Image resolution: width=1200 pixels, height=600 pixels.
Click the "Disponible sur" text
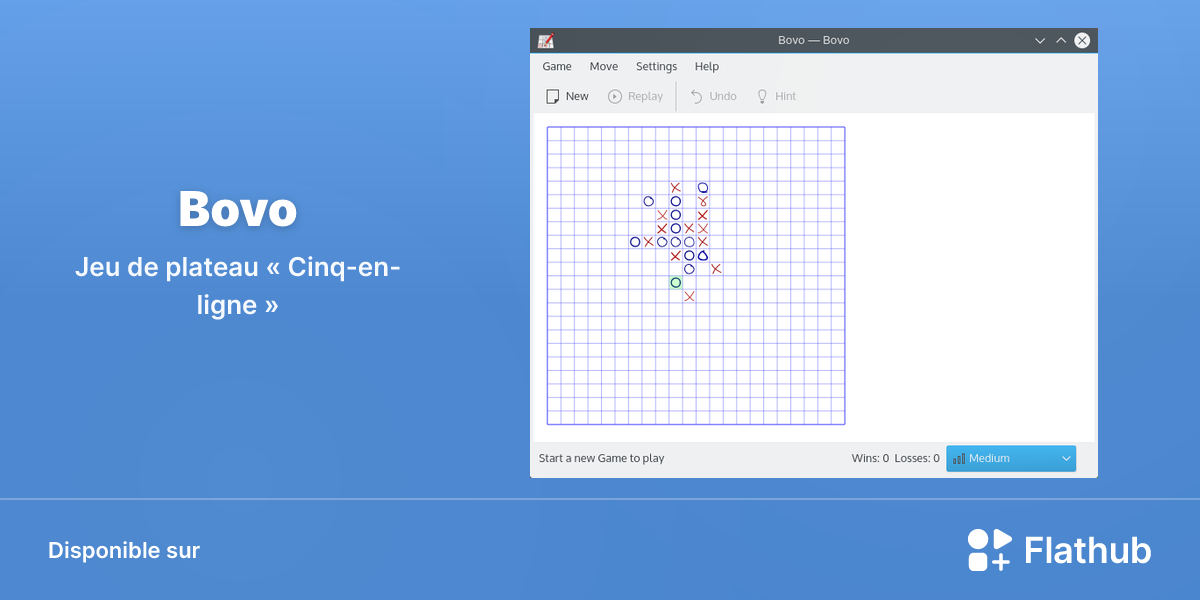124,550
